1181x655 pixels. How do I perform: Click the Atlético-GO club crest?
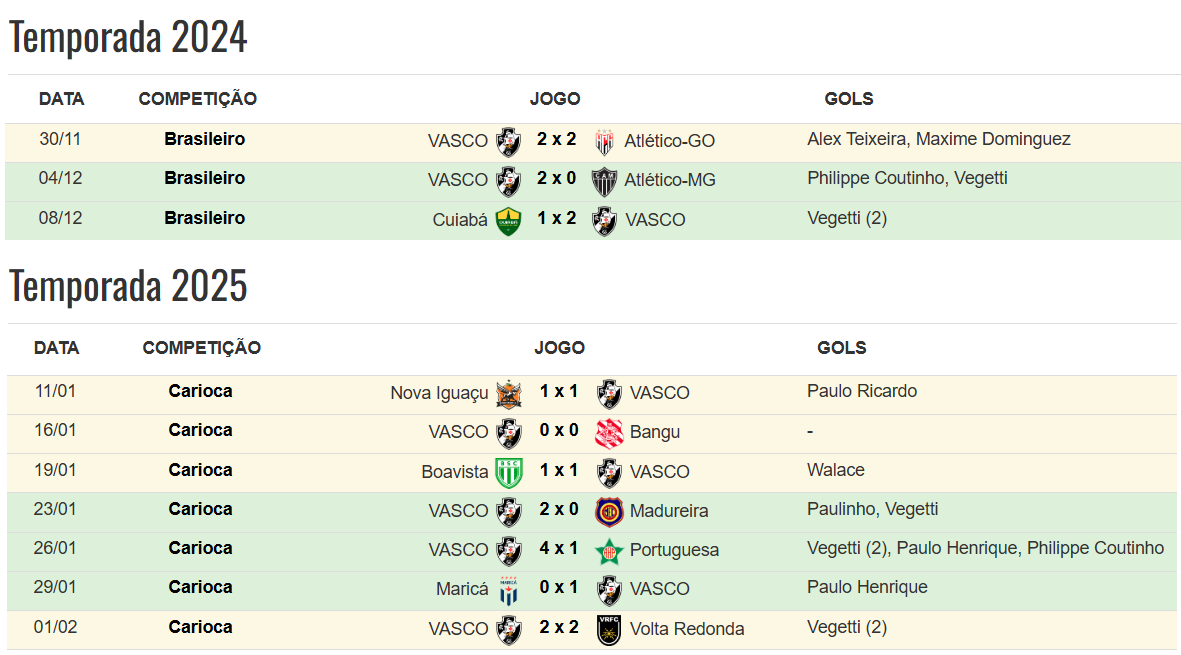click(x=604, y=141)
